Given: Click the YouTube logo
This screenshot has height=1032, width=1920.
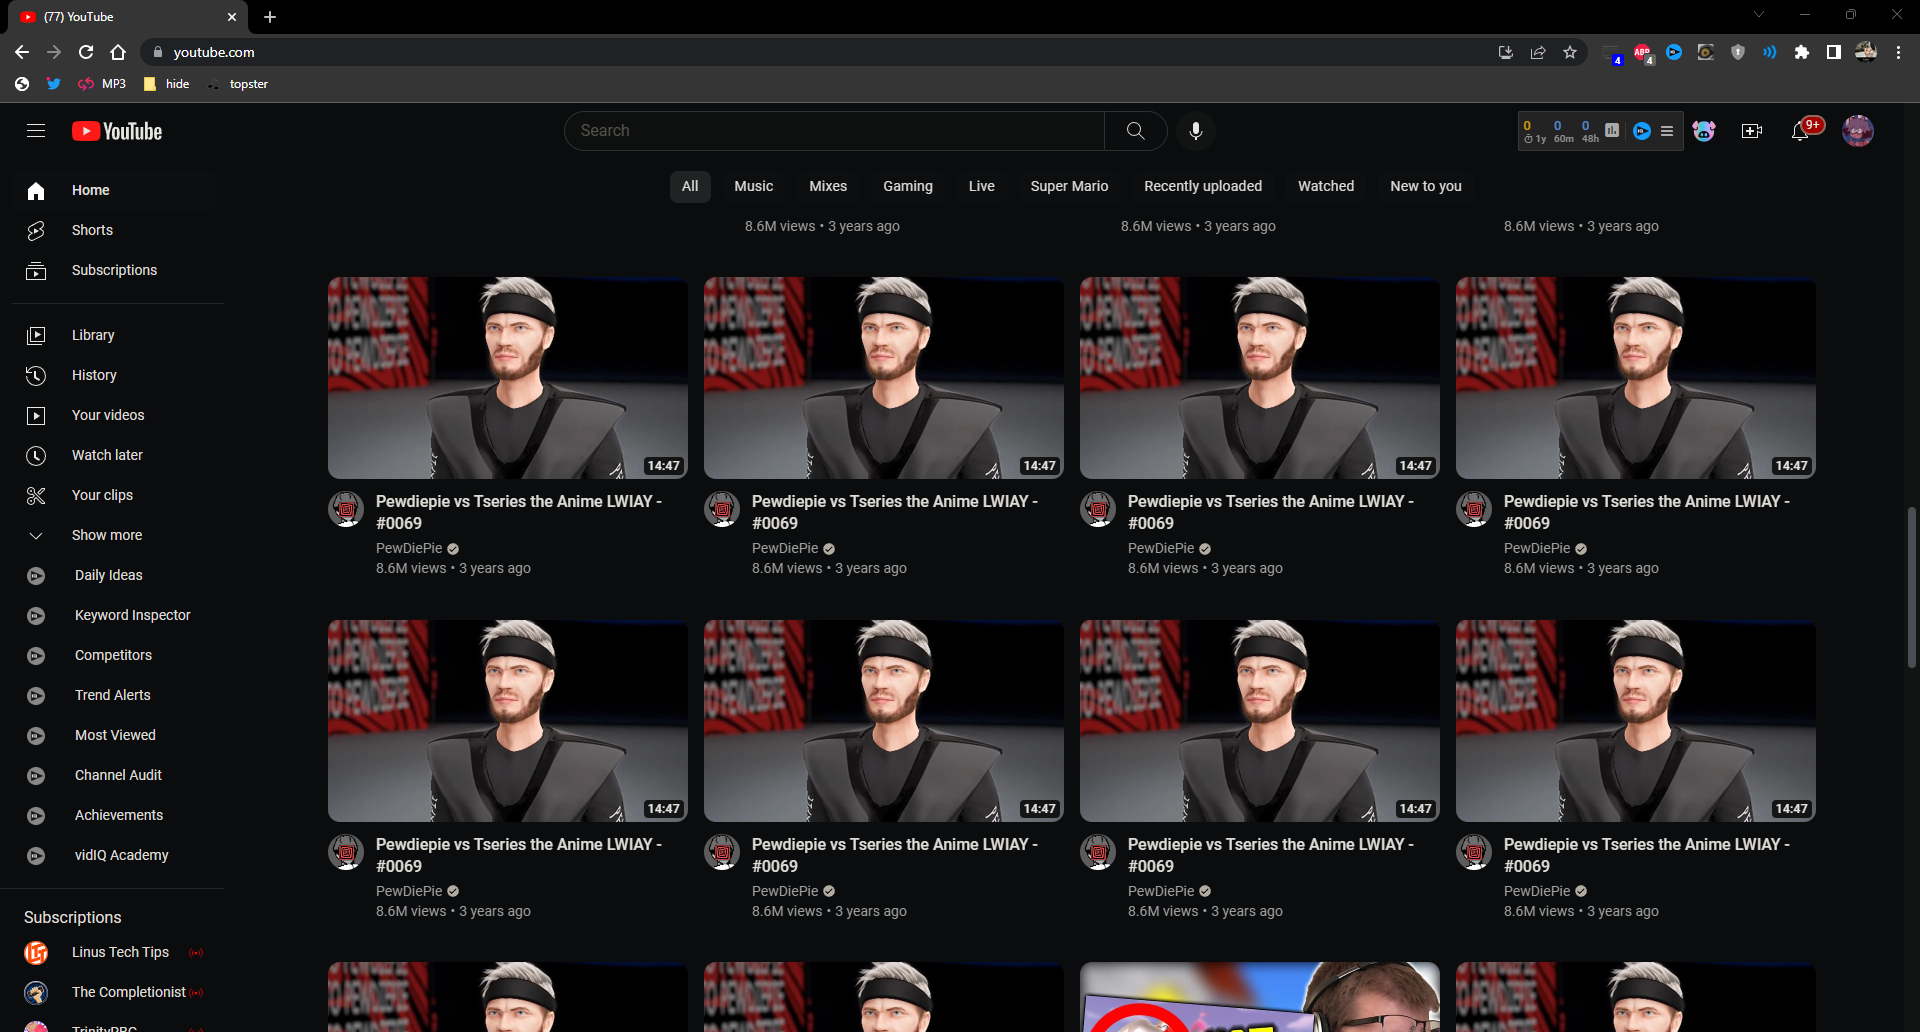Looking at the screenshot, I should click(117, 131).
